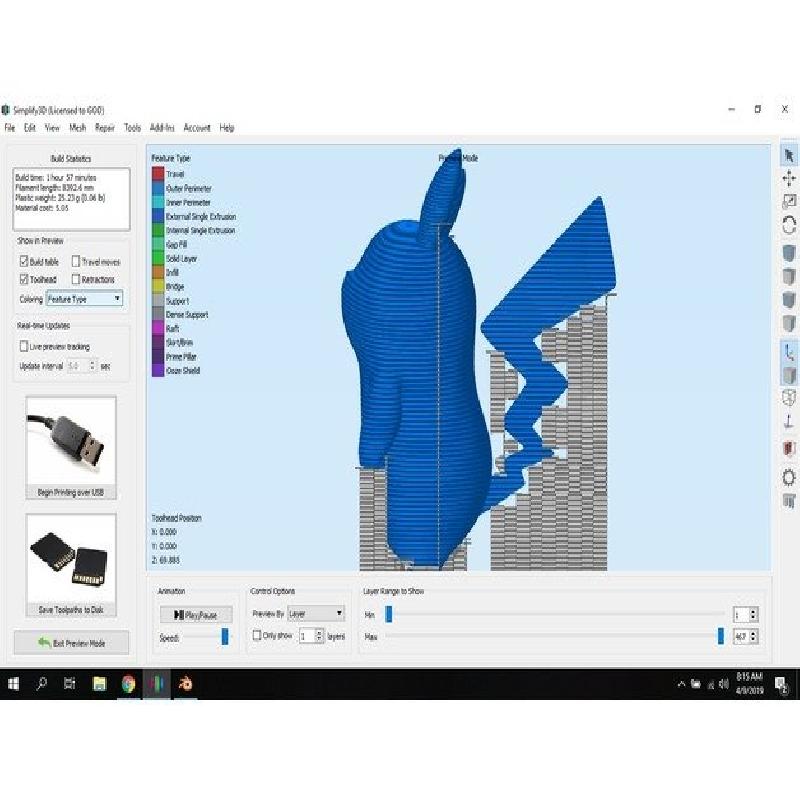
Task: Click the Outer Perimeter legend label
Action: pyautogui.click(x=189, y=188)
